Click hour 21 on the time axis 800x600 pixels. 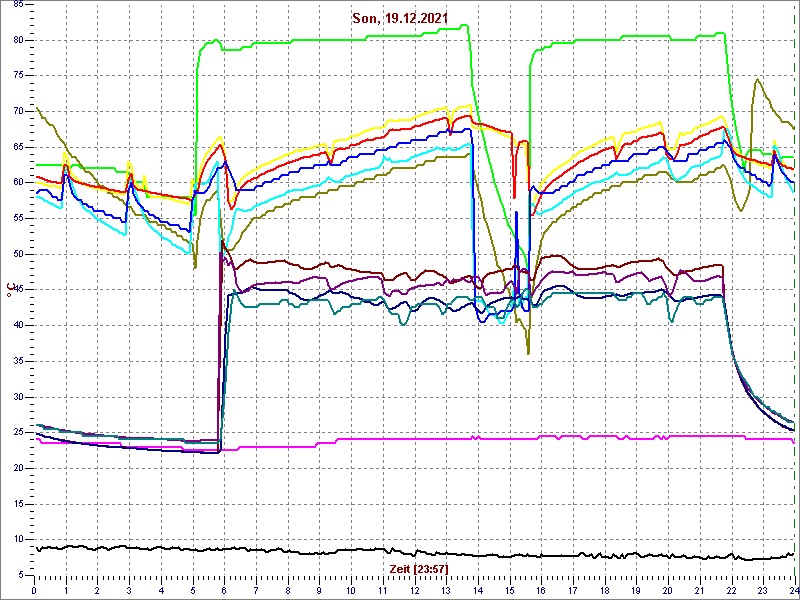[699, 589]
